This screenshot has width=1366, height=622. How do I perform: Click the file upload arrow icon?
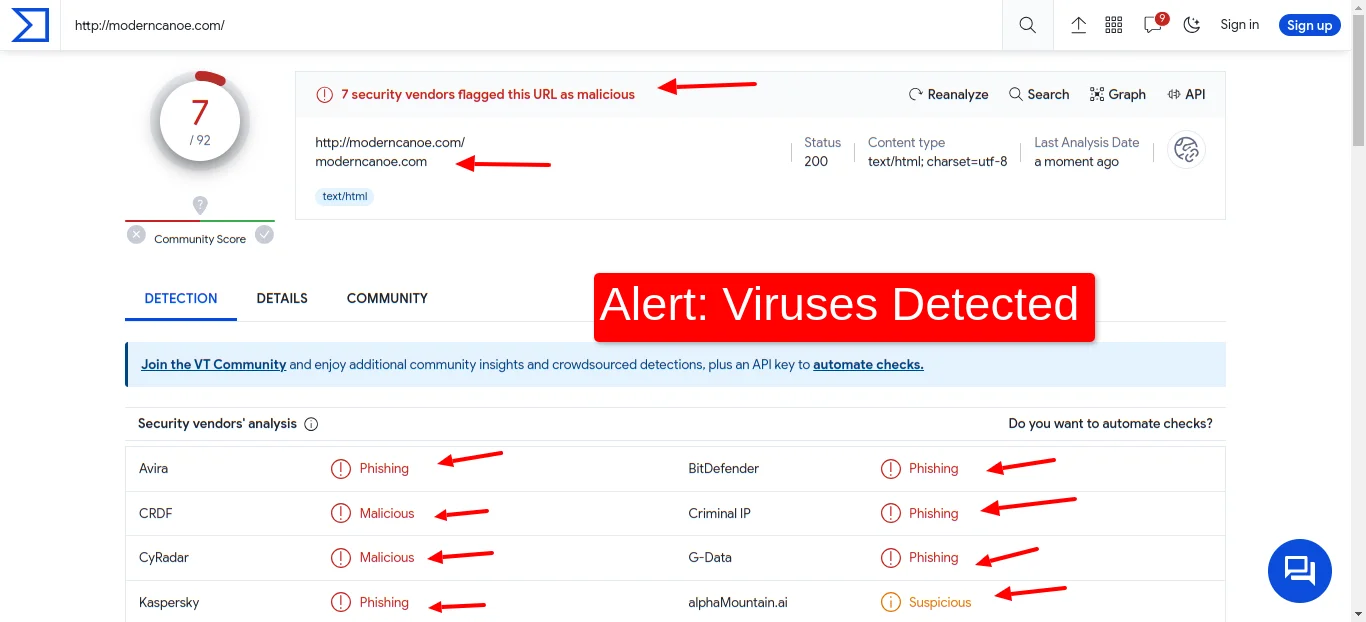click(x=1078, y=24)
